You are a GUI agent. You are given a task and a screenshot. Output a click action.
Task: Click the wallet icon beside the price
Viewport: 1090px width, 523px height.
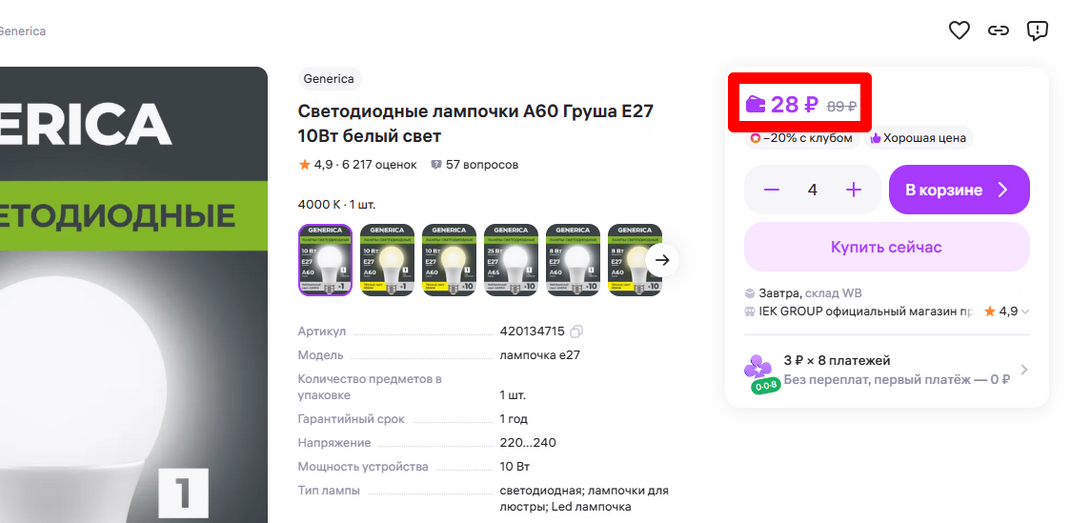pos(756,104)
